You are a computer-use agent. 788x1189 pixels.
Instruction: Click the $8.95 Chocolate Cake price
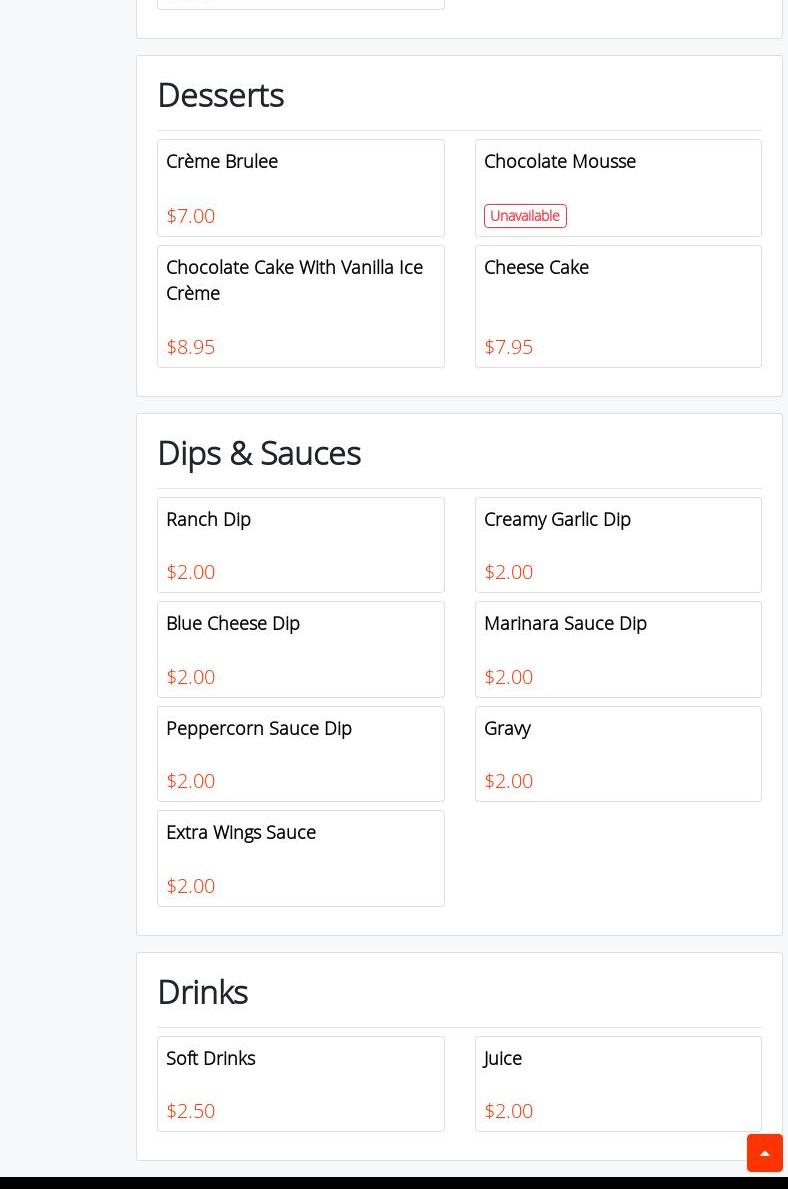(x=190, y=347)
